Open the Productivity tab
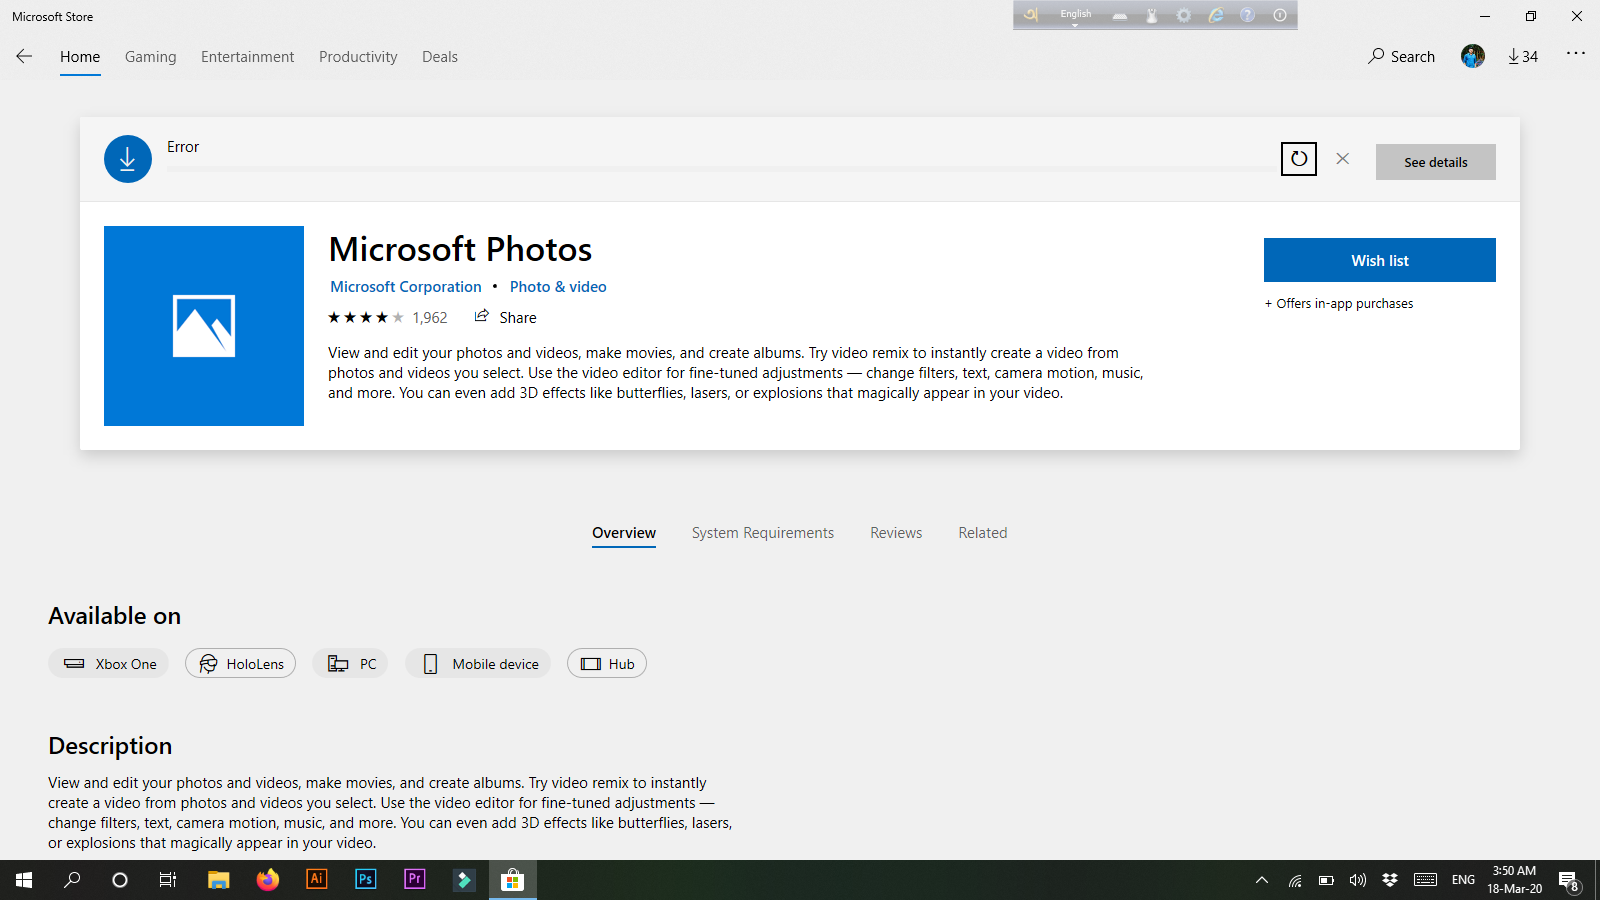The height and width of the screenshot is (900, 1600). (358, 57)
